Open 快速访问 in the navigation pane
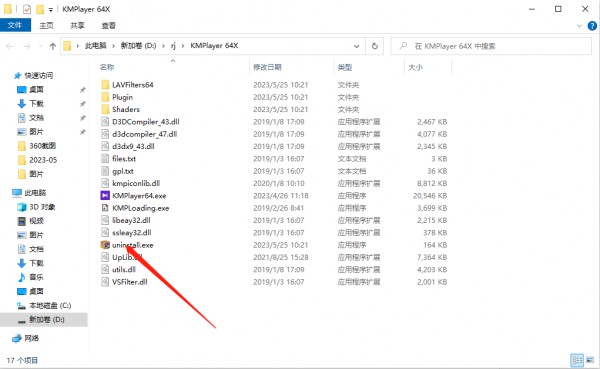This screenshot has height=369, width=600. click(39, 75)
